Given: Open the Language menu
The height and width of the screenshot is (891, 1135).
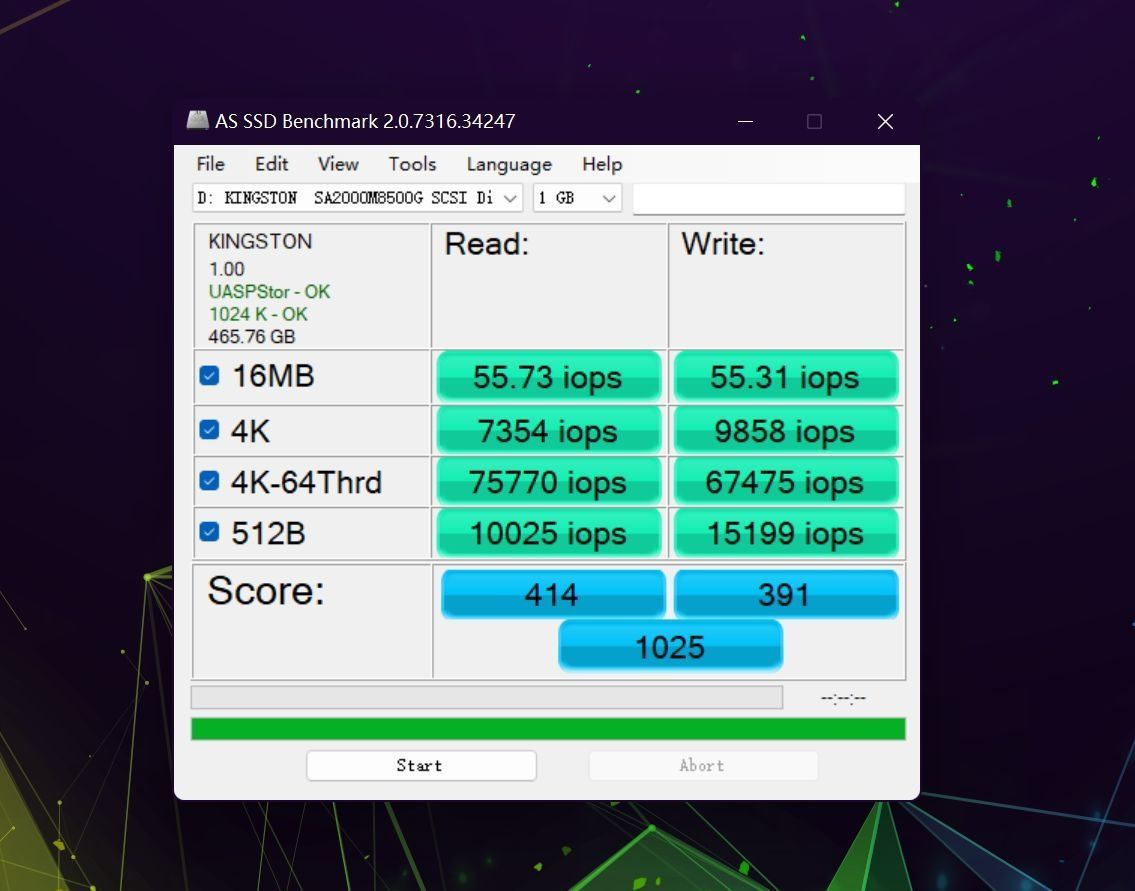Looking at the screenshot, I should pos(509,164).
